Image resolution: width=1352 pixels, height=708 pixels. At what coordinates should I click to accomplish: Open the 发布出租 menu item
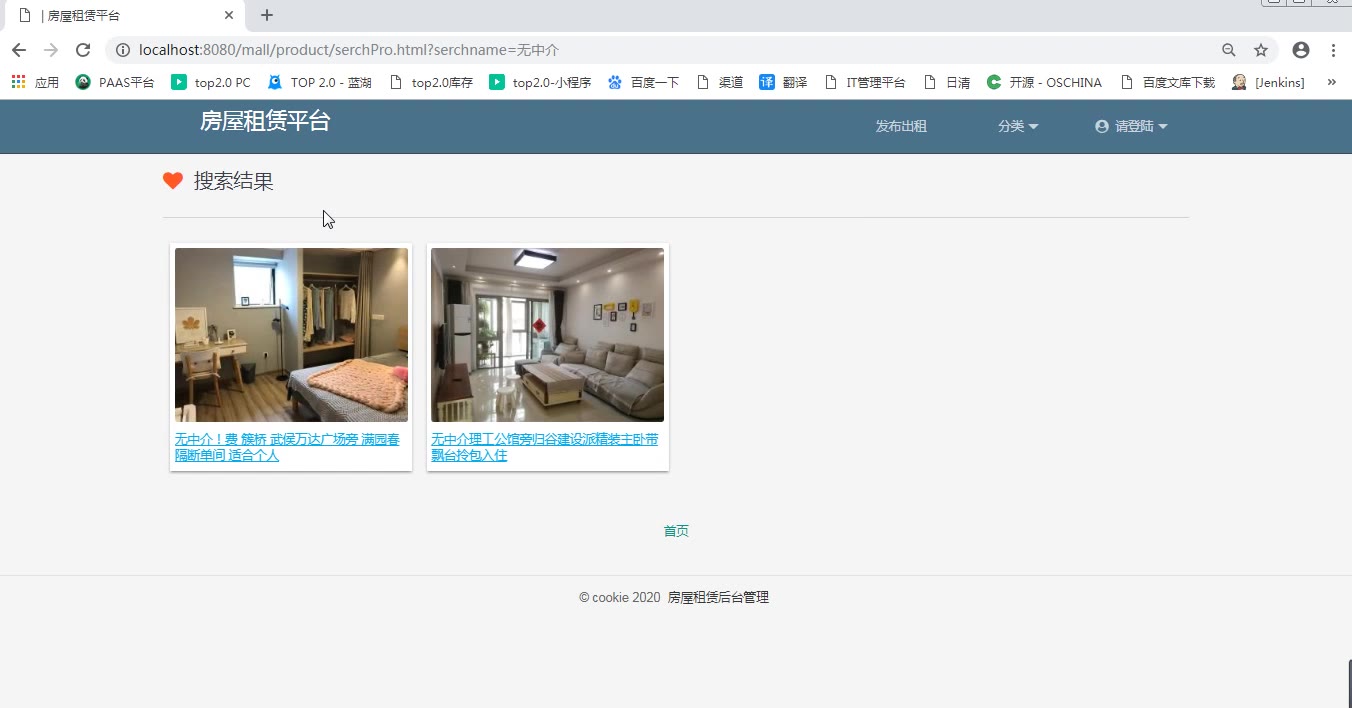point(901,126)
